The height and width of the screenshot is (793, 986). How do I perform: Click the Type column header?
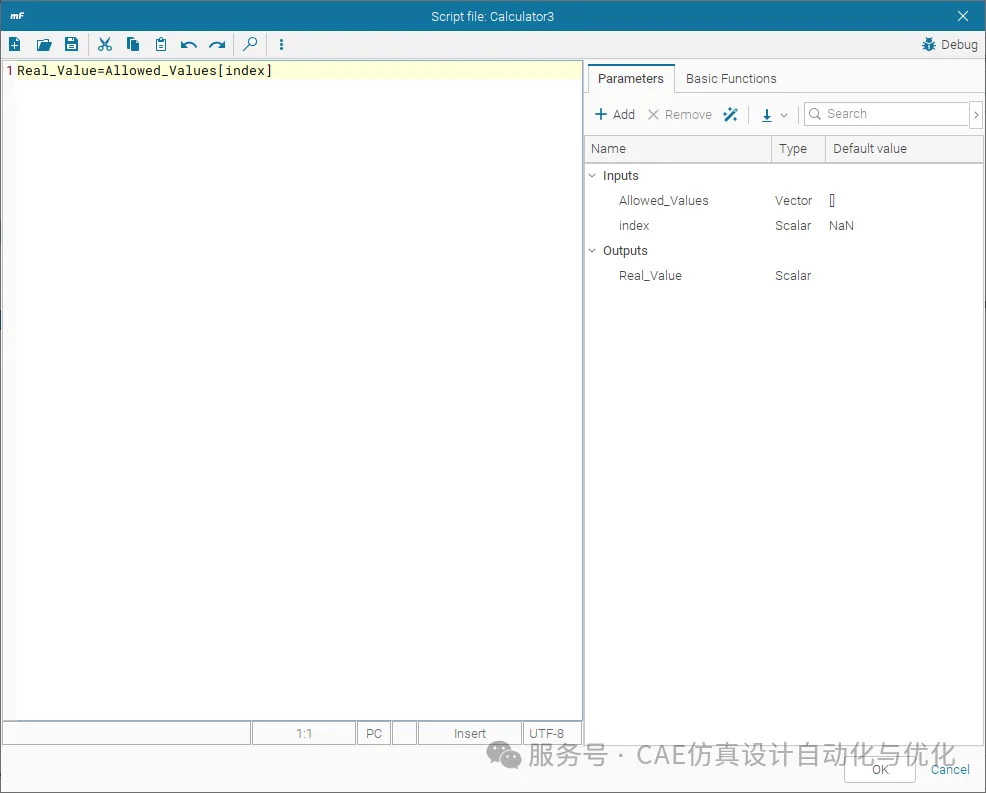(798, 149)
